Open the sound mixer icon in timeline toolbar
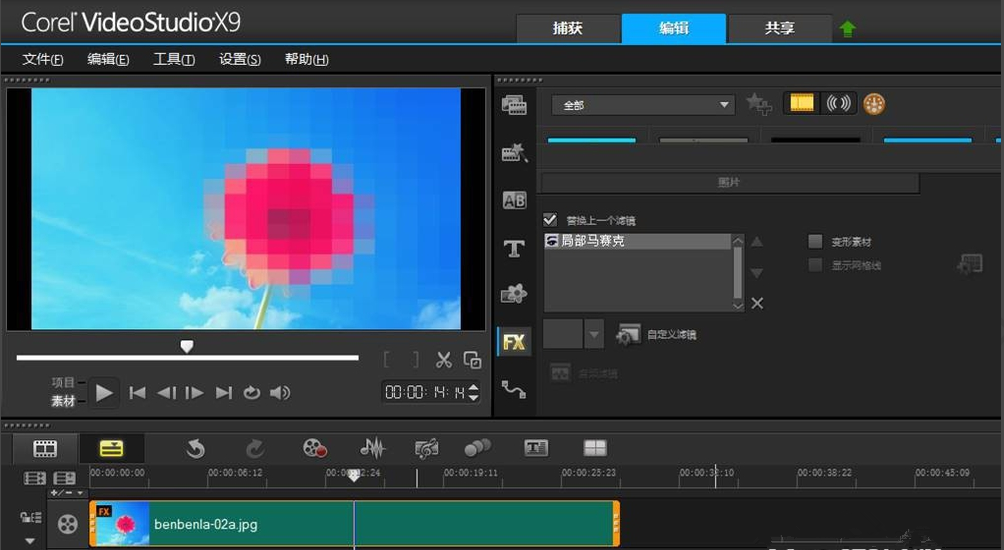1004x550 pixels. [372, 448]
